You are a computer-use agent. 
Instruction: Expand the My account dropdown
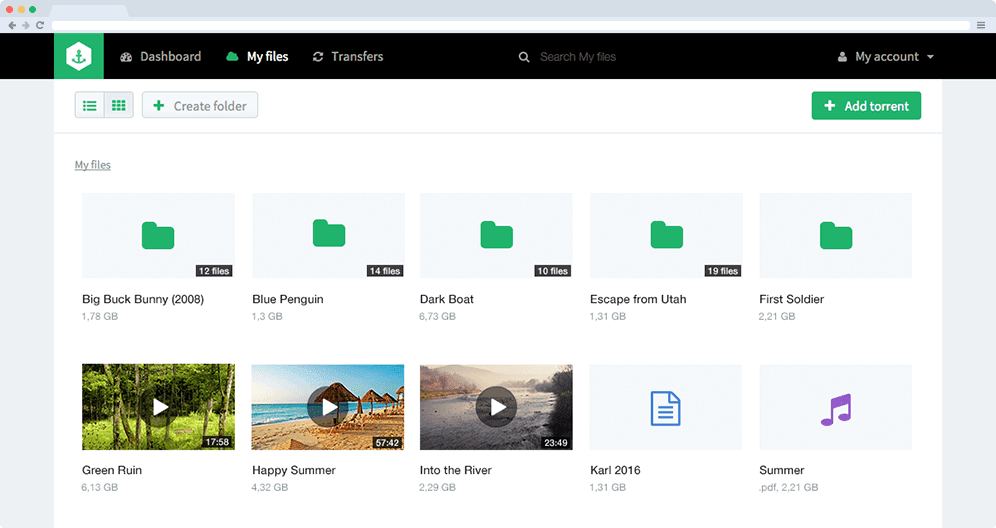point(886,57)
